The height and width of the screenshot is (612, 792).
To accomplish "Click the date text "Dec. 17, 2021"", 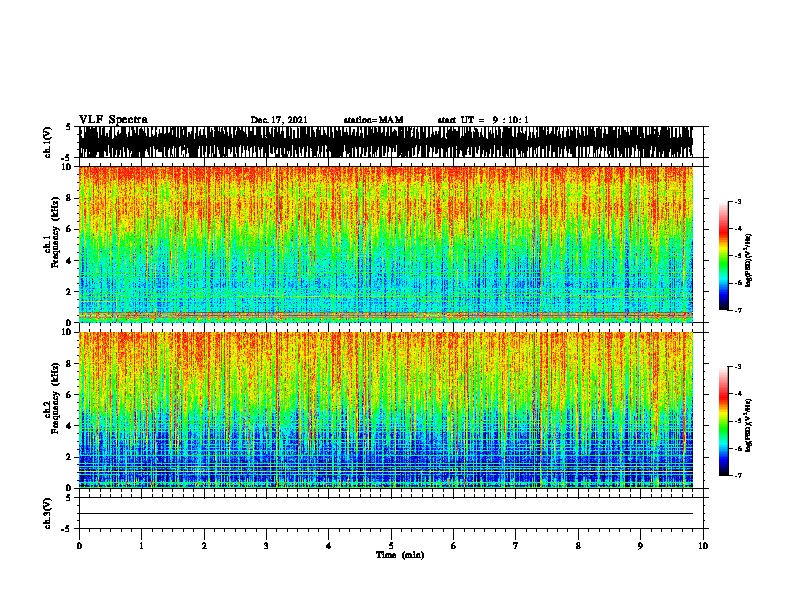I will [279, 120].
